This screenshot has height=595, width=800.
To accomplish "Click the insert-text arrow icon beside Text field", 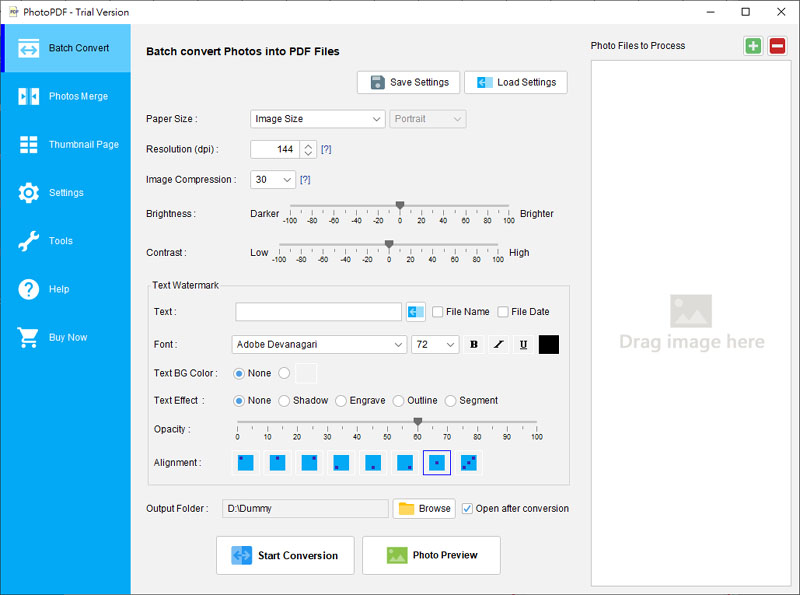I will pyautogui.click(x=416, y=312).
